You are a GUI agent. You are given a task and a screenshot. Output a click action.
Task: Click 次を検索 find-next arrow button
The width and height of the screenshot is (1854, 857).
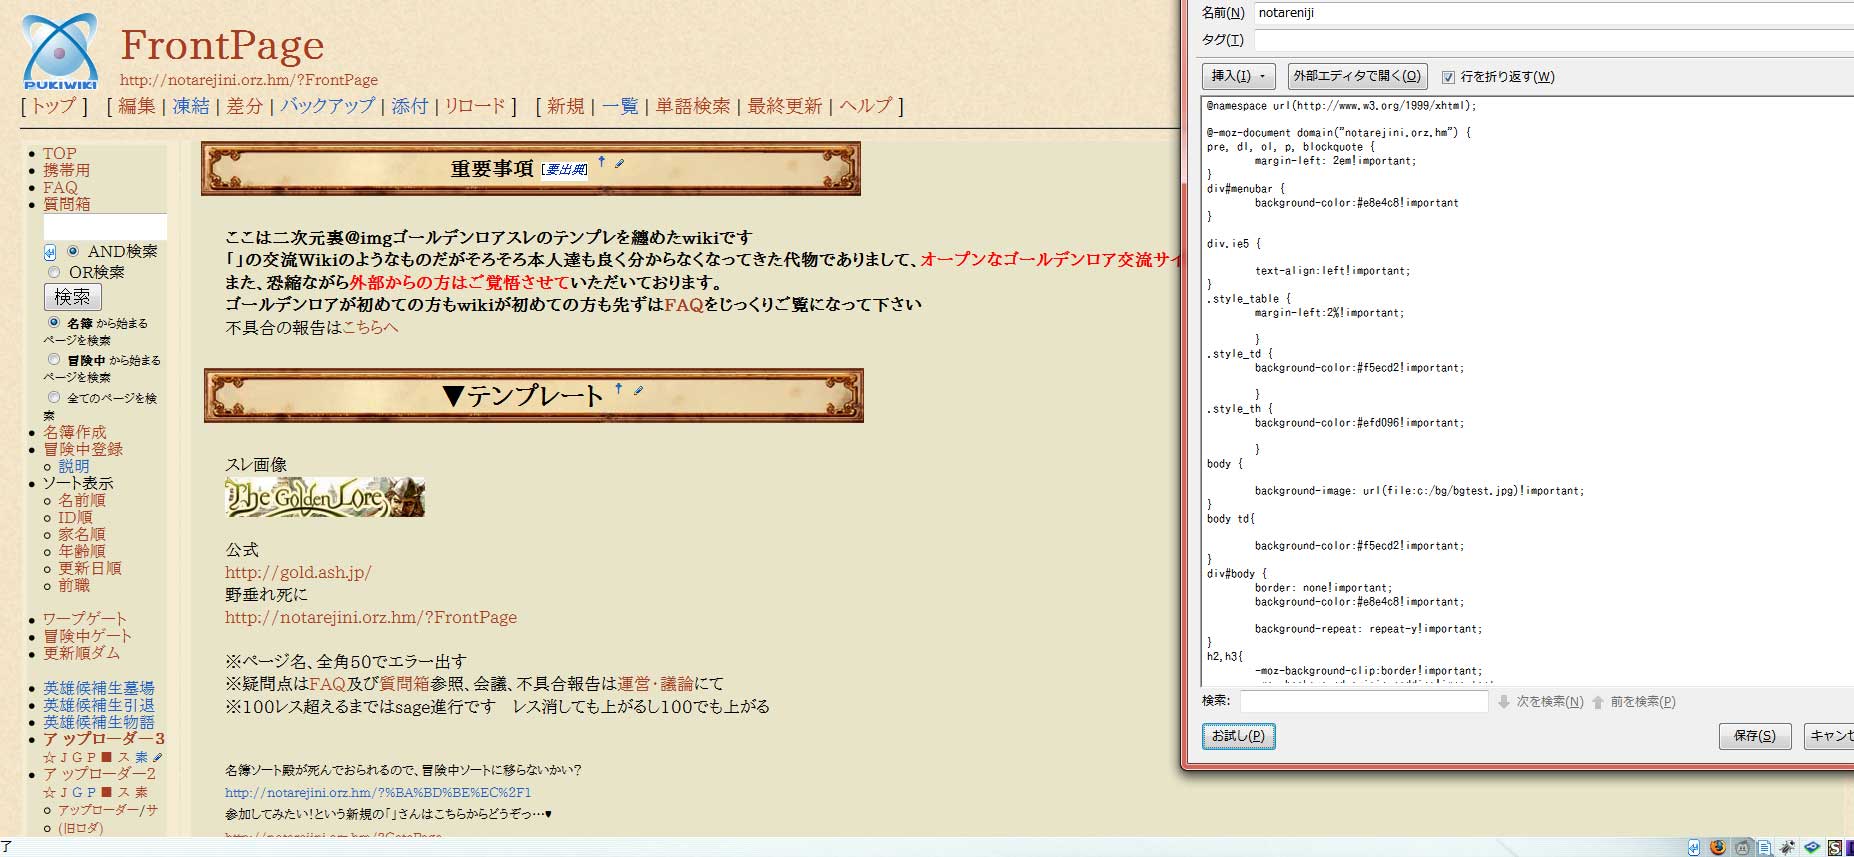click(x=1503, y=702)
